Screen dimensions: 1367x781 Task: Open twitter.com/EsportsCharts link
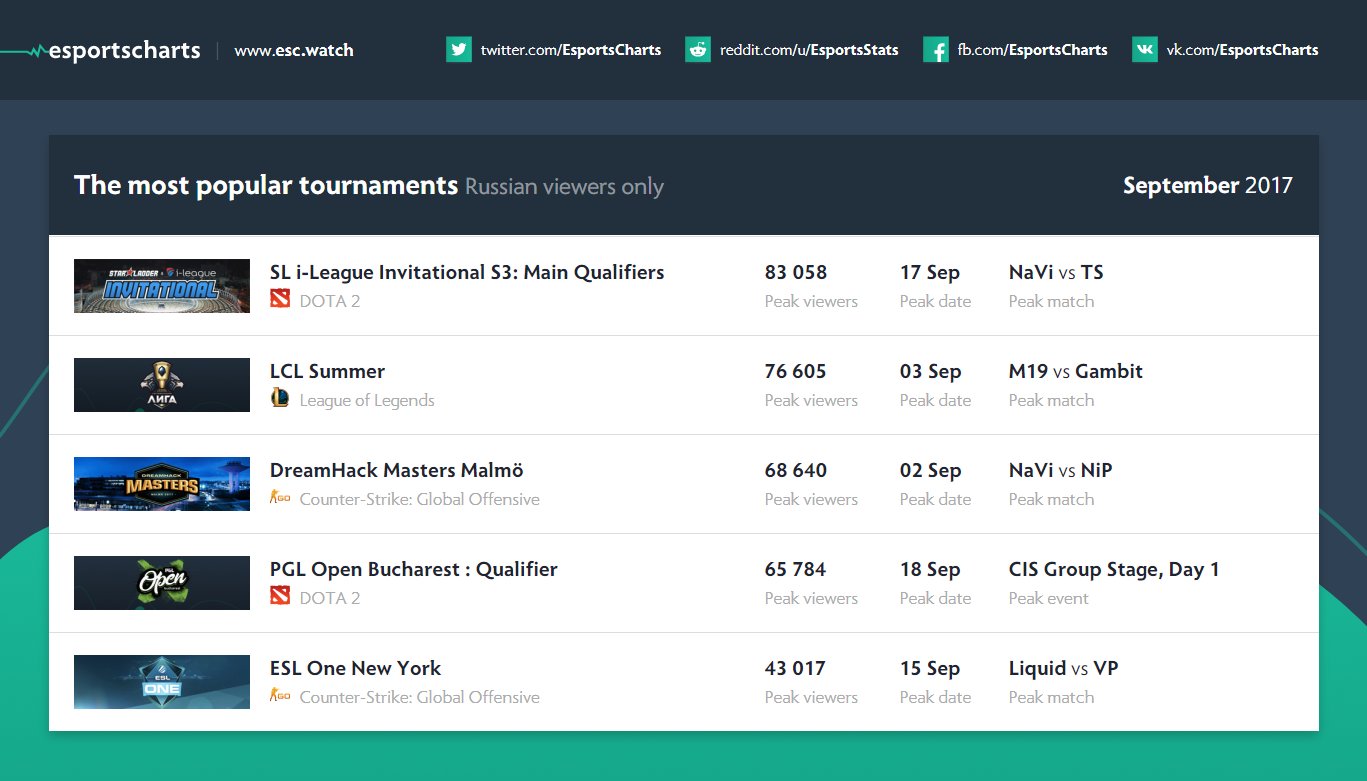tap(571, 50)
